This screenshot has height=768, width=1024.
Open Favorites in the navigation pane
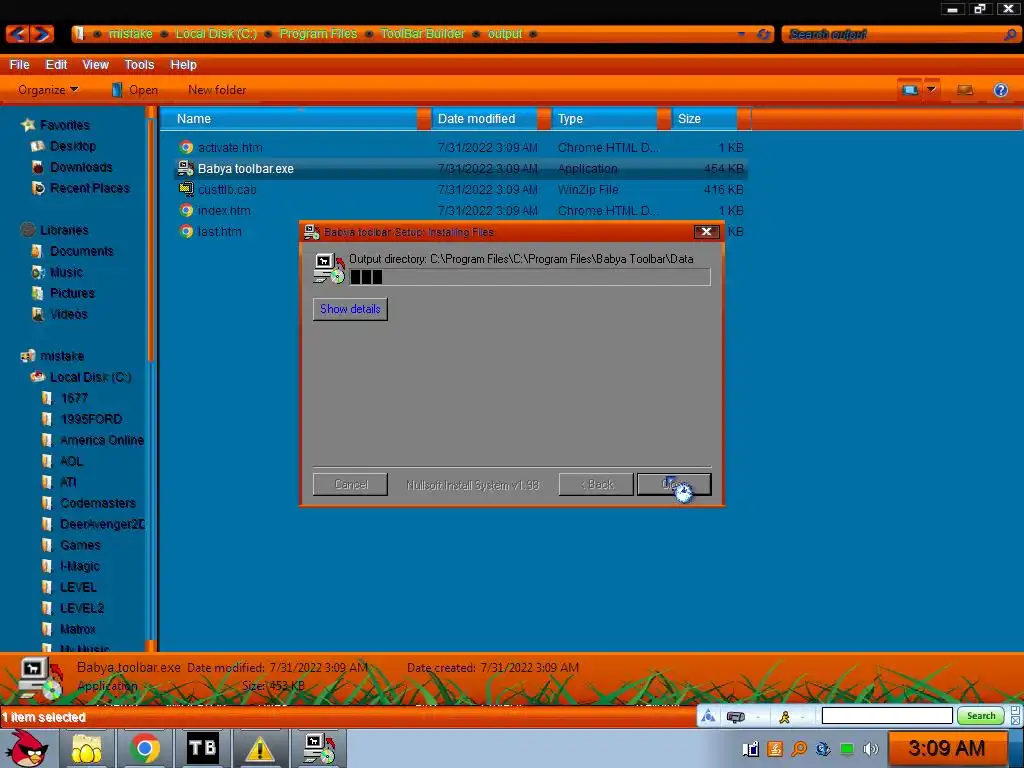click(64, 125)
